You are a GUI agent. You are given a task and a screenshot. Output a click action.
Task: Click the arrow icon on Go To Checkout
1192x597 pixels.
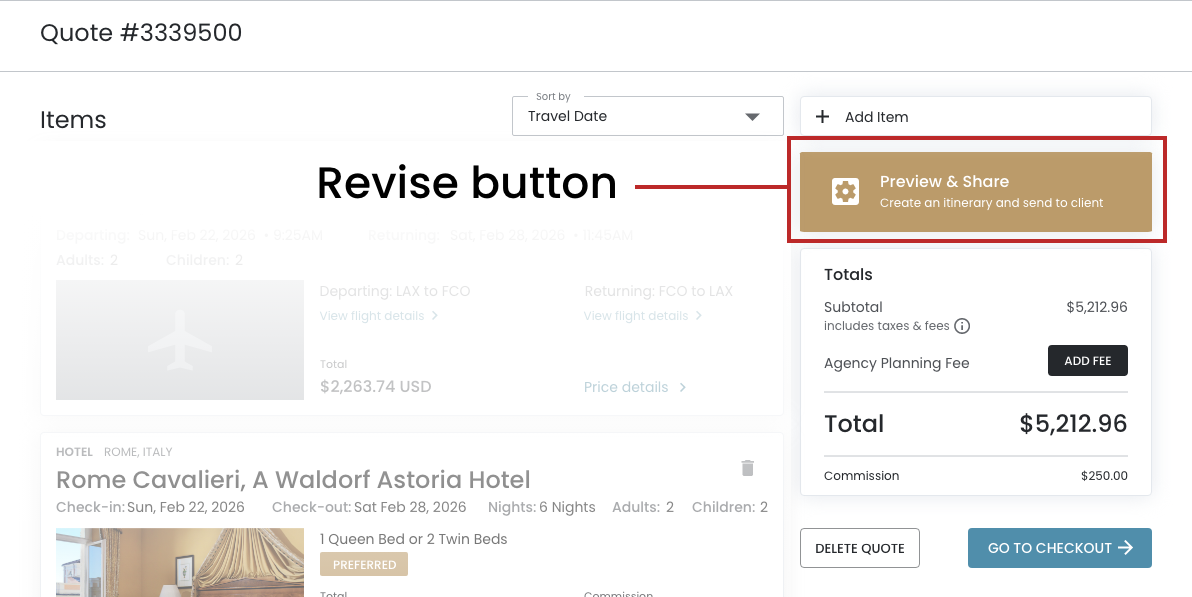(1125, 548)
